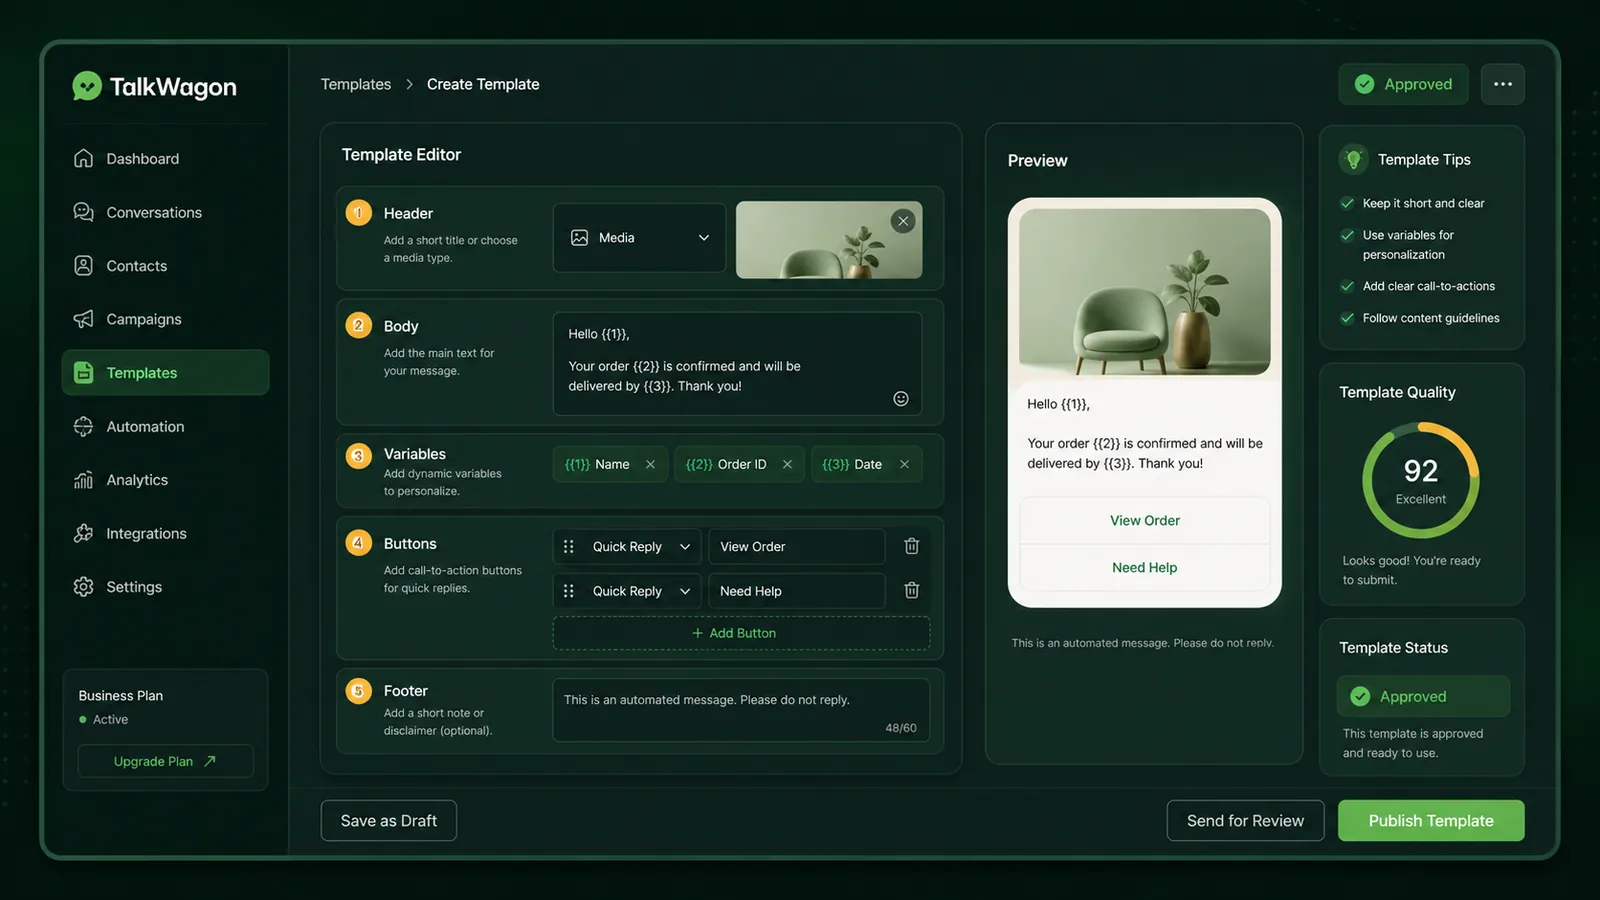Viewport: 1600px width, 900px height.
Task: Remove the {{2}} Order ID variable
Action: (x=787, y=464)
